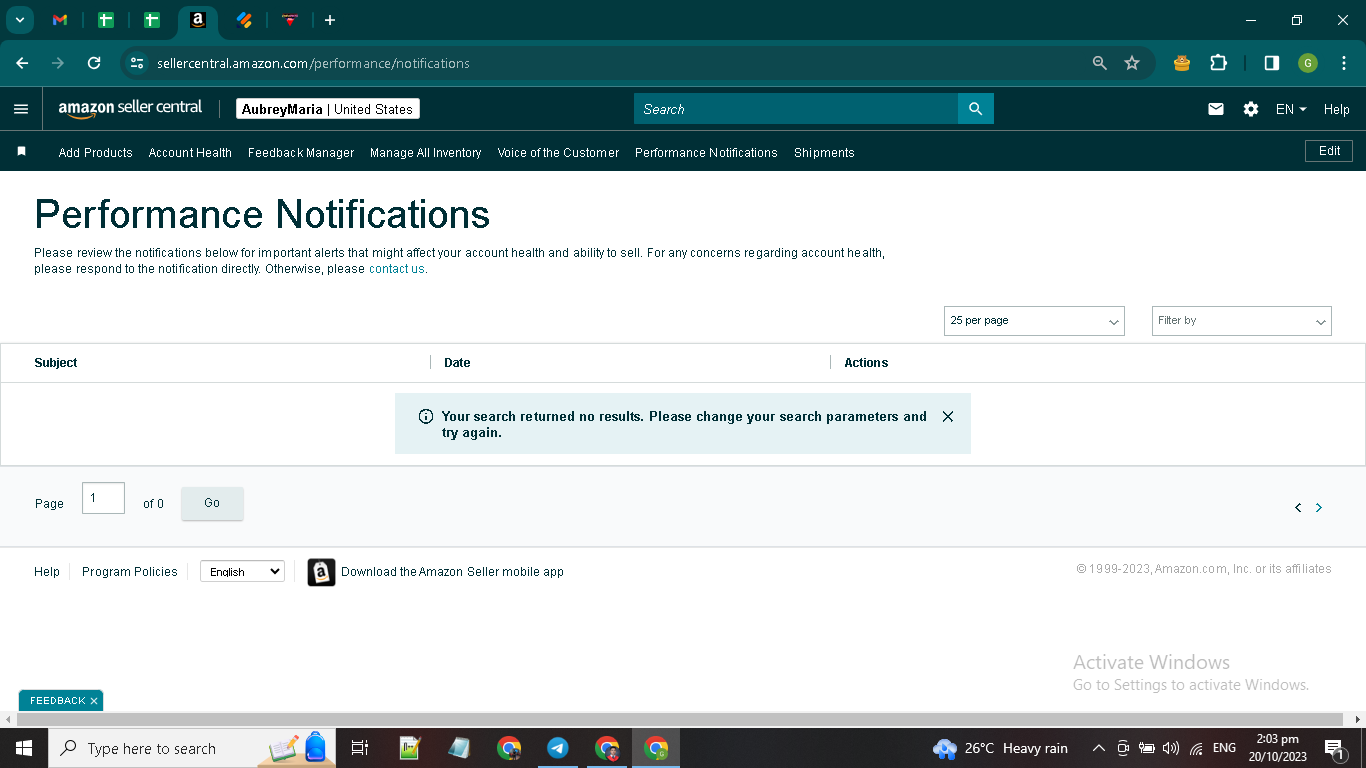Open Telegram from the taskbar

558,748
